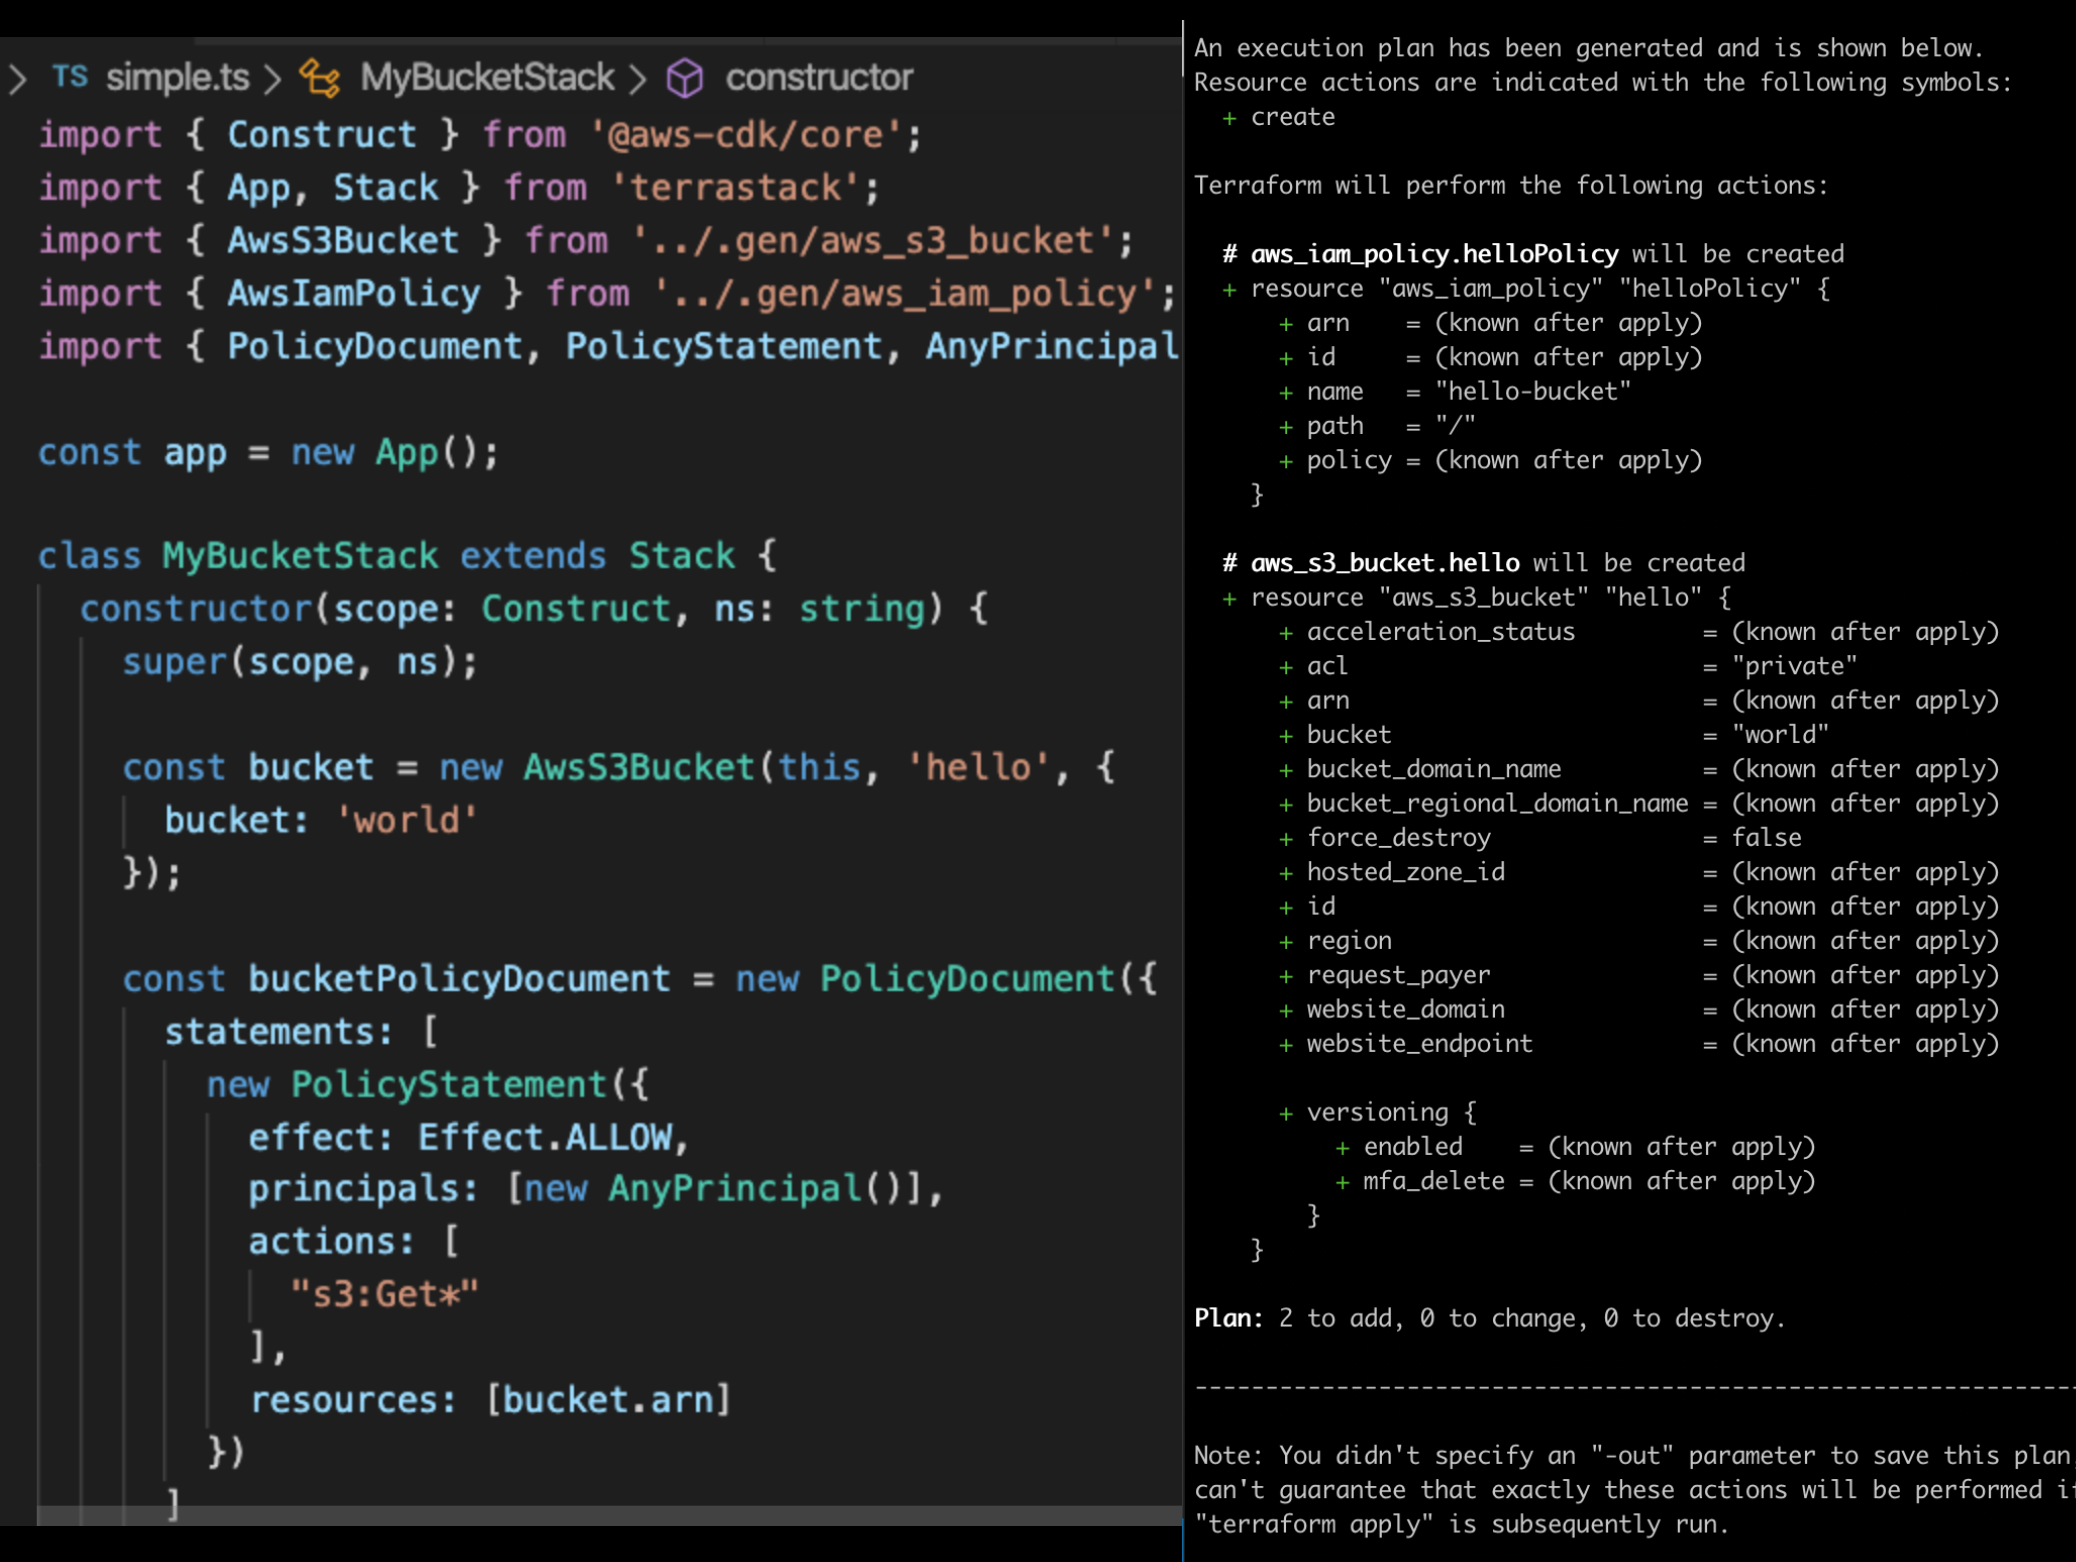This screenshot has width=2076, height=1562.
Task: Click bucket.arn in resources array
Action: coord(608,1400)
